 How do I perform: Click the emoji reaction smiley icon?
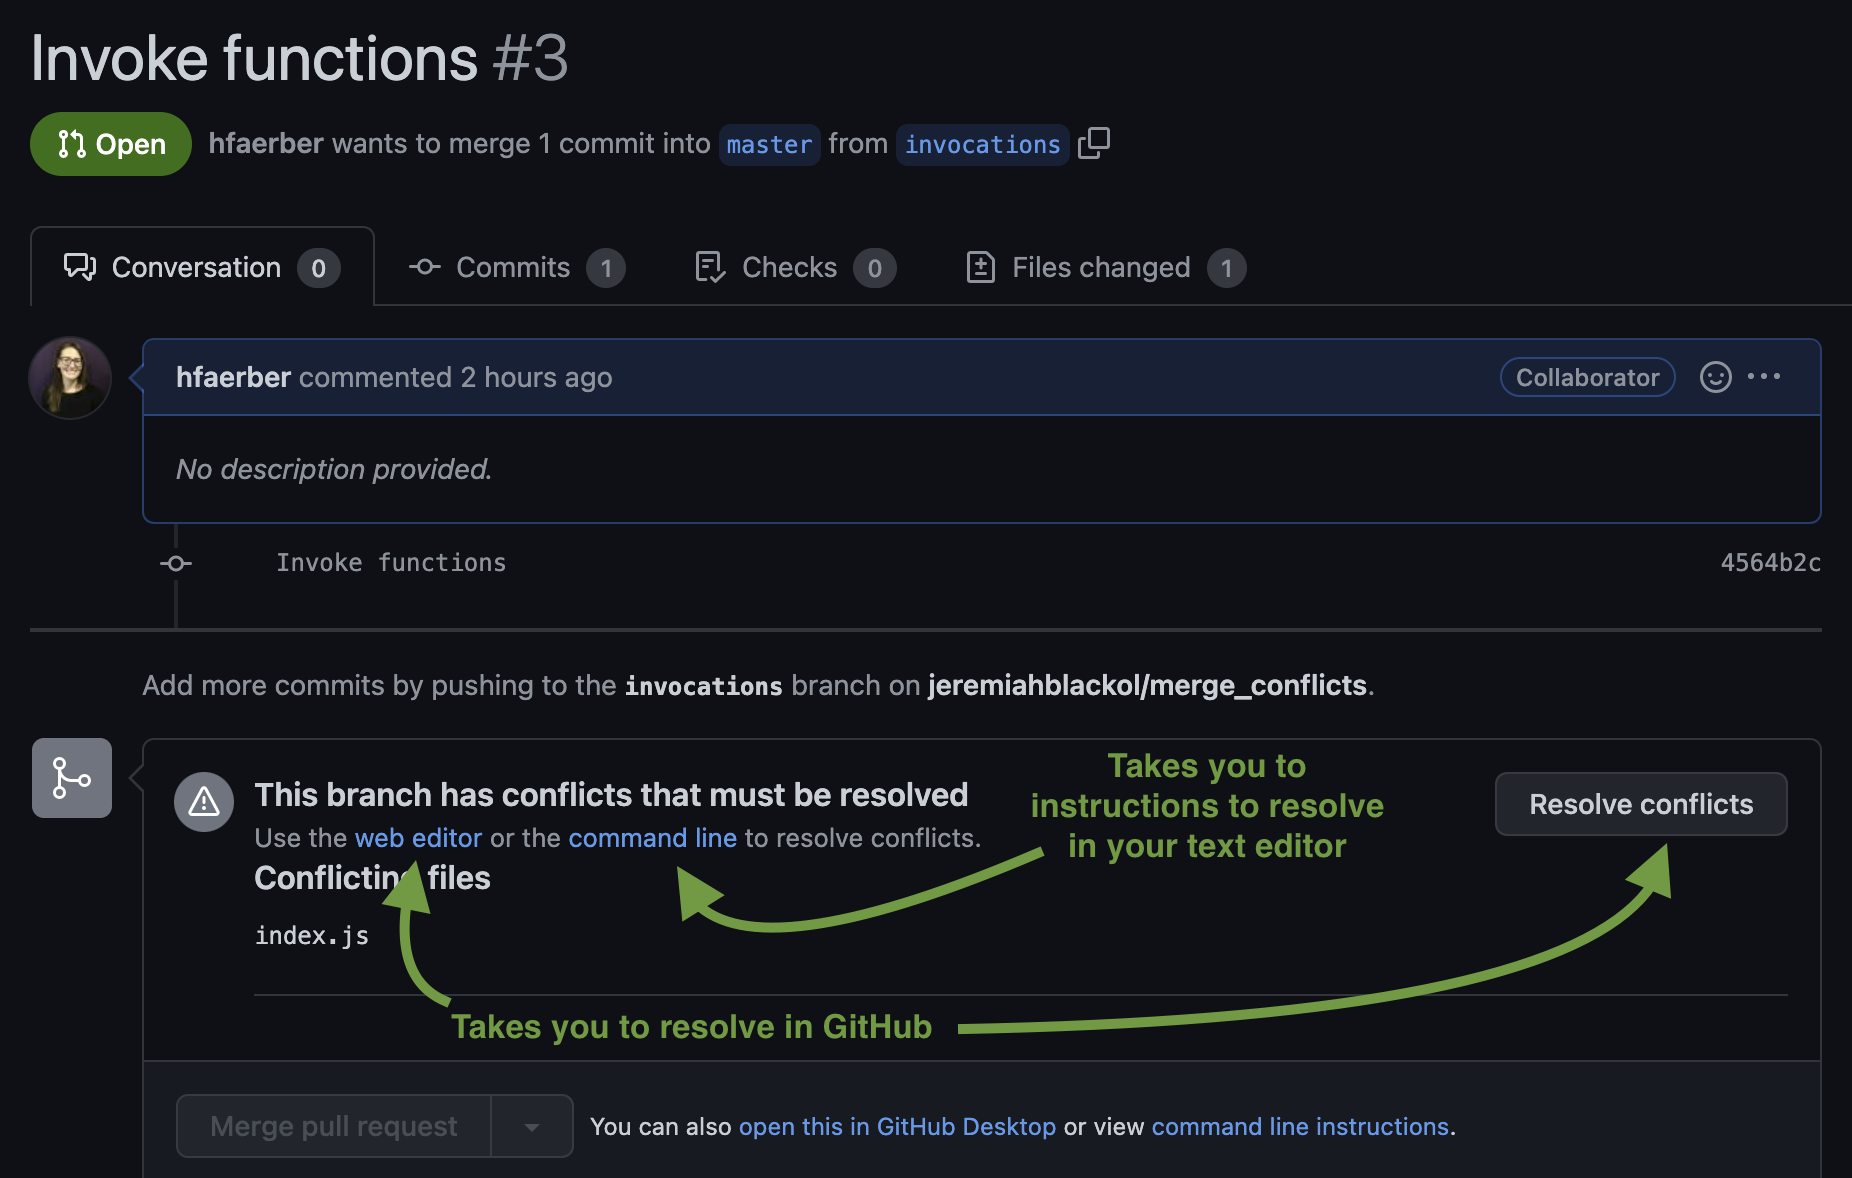1715,377
